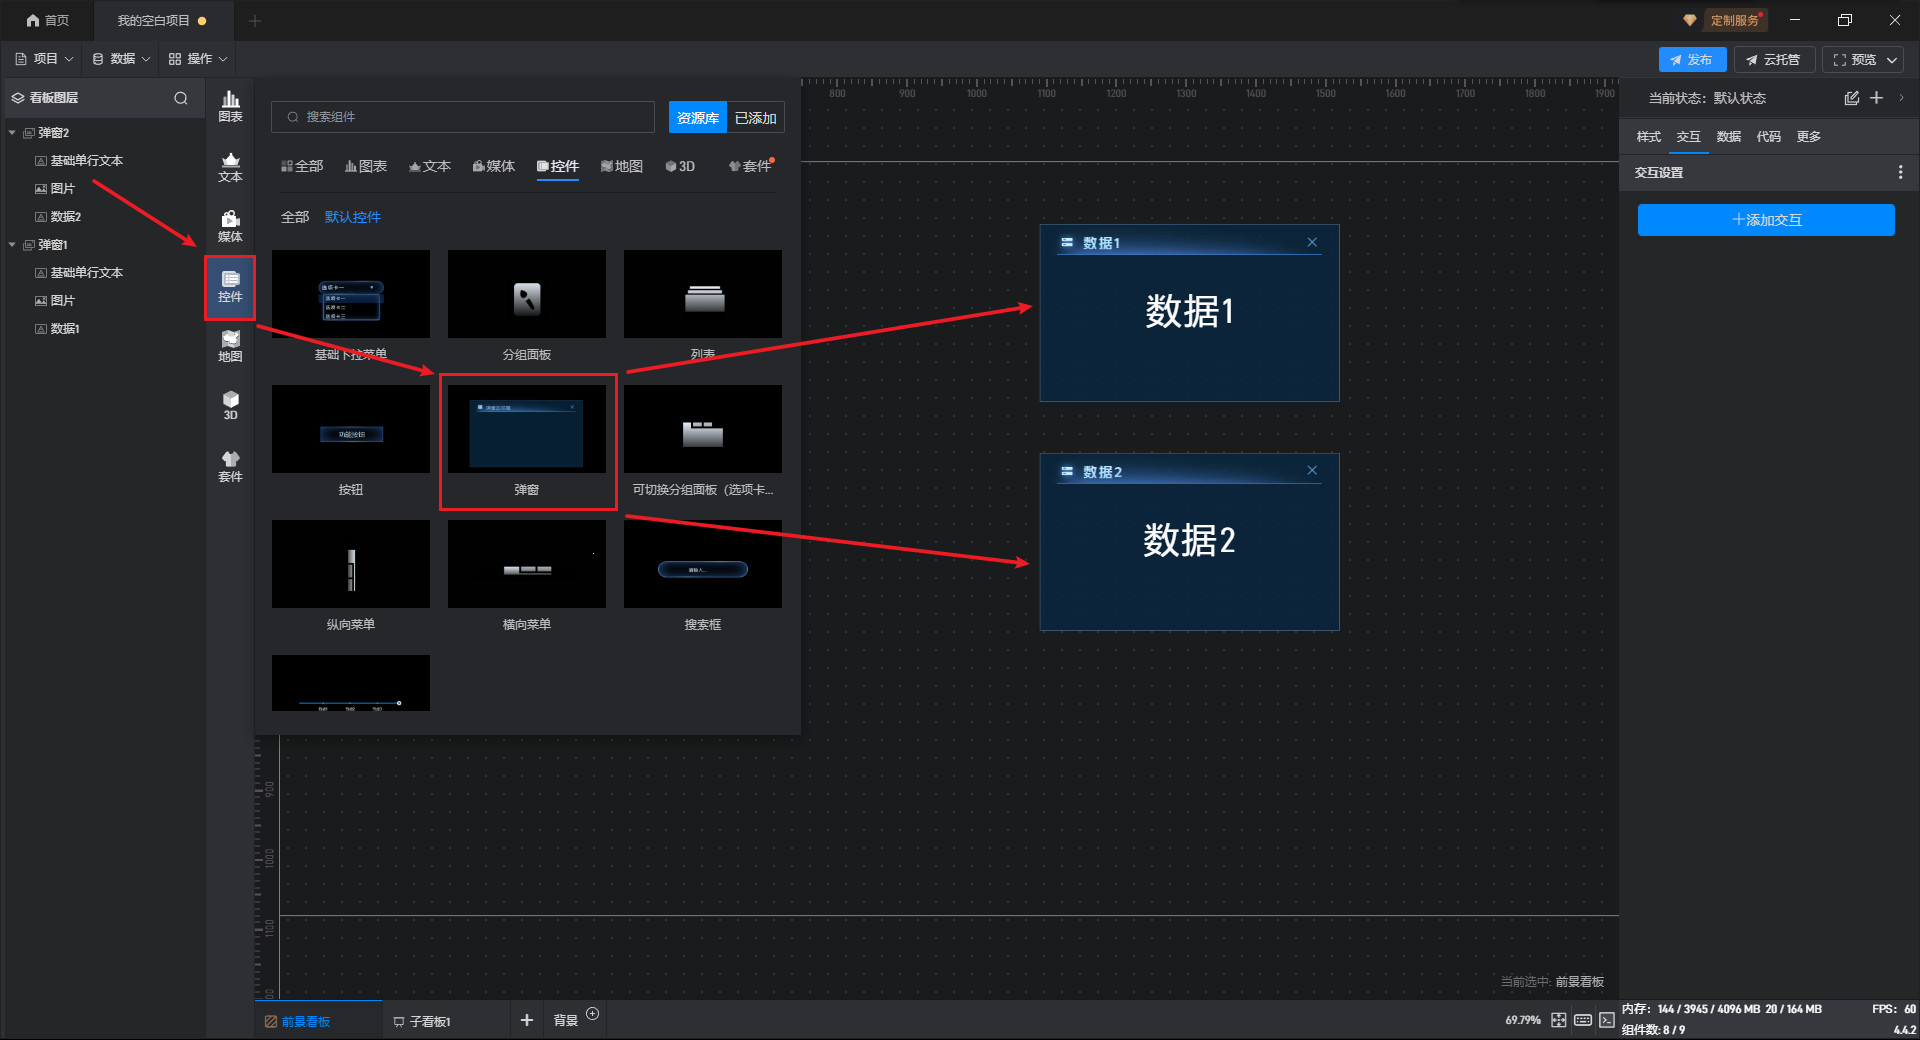The width and height of the screenshot is (1920, 1040).
Task: Open the console terminal icon in status bar
Action: point(1607,1020)
